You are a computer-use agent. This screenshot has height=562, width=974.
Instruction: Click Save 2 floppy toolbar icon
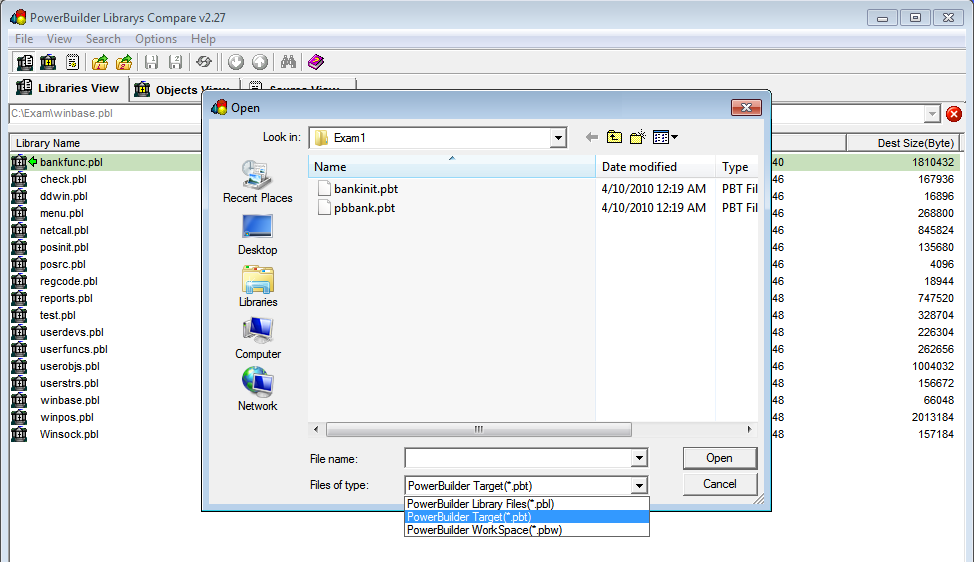[176, 62]
